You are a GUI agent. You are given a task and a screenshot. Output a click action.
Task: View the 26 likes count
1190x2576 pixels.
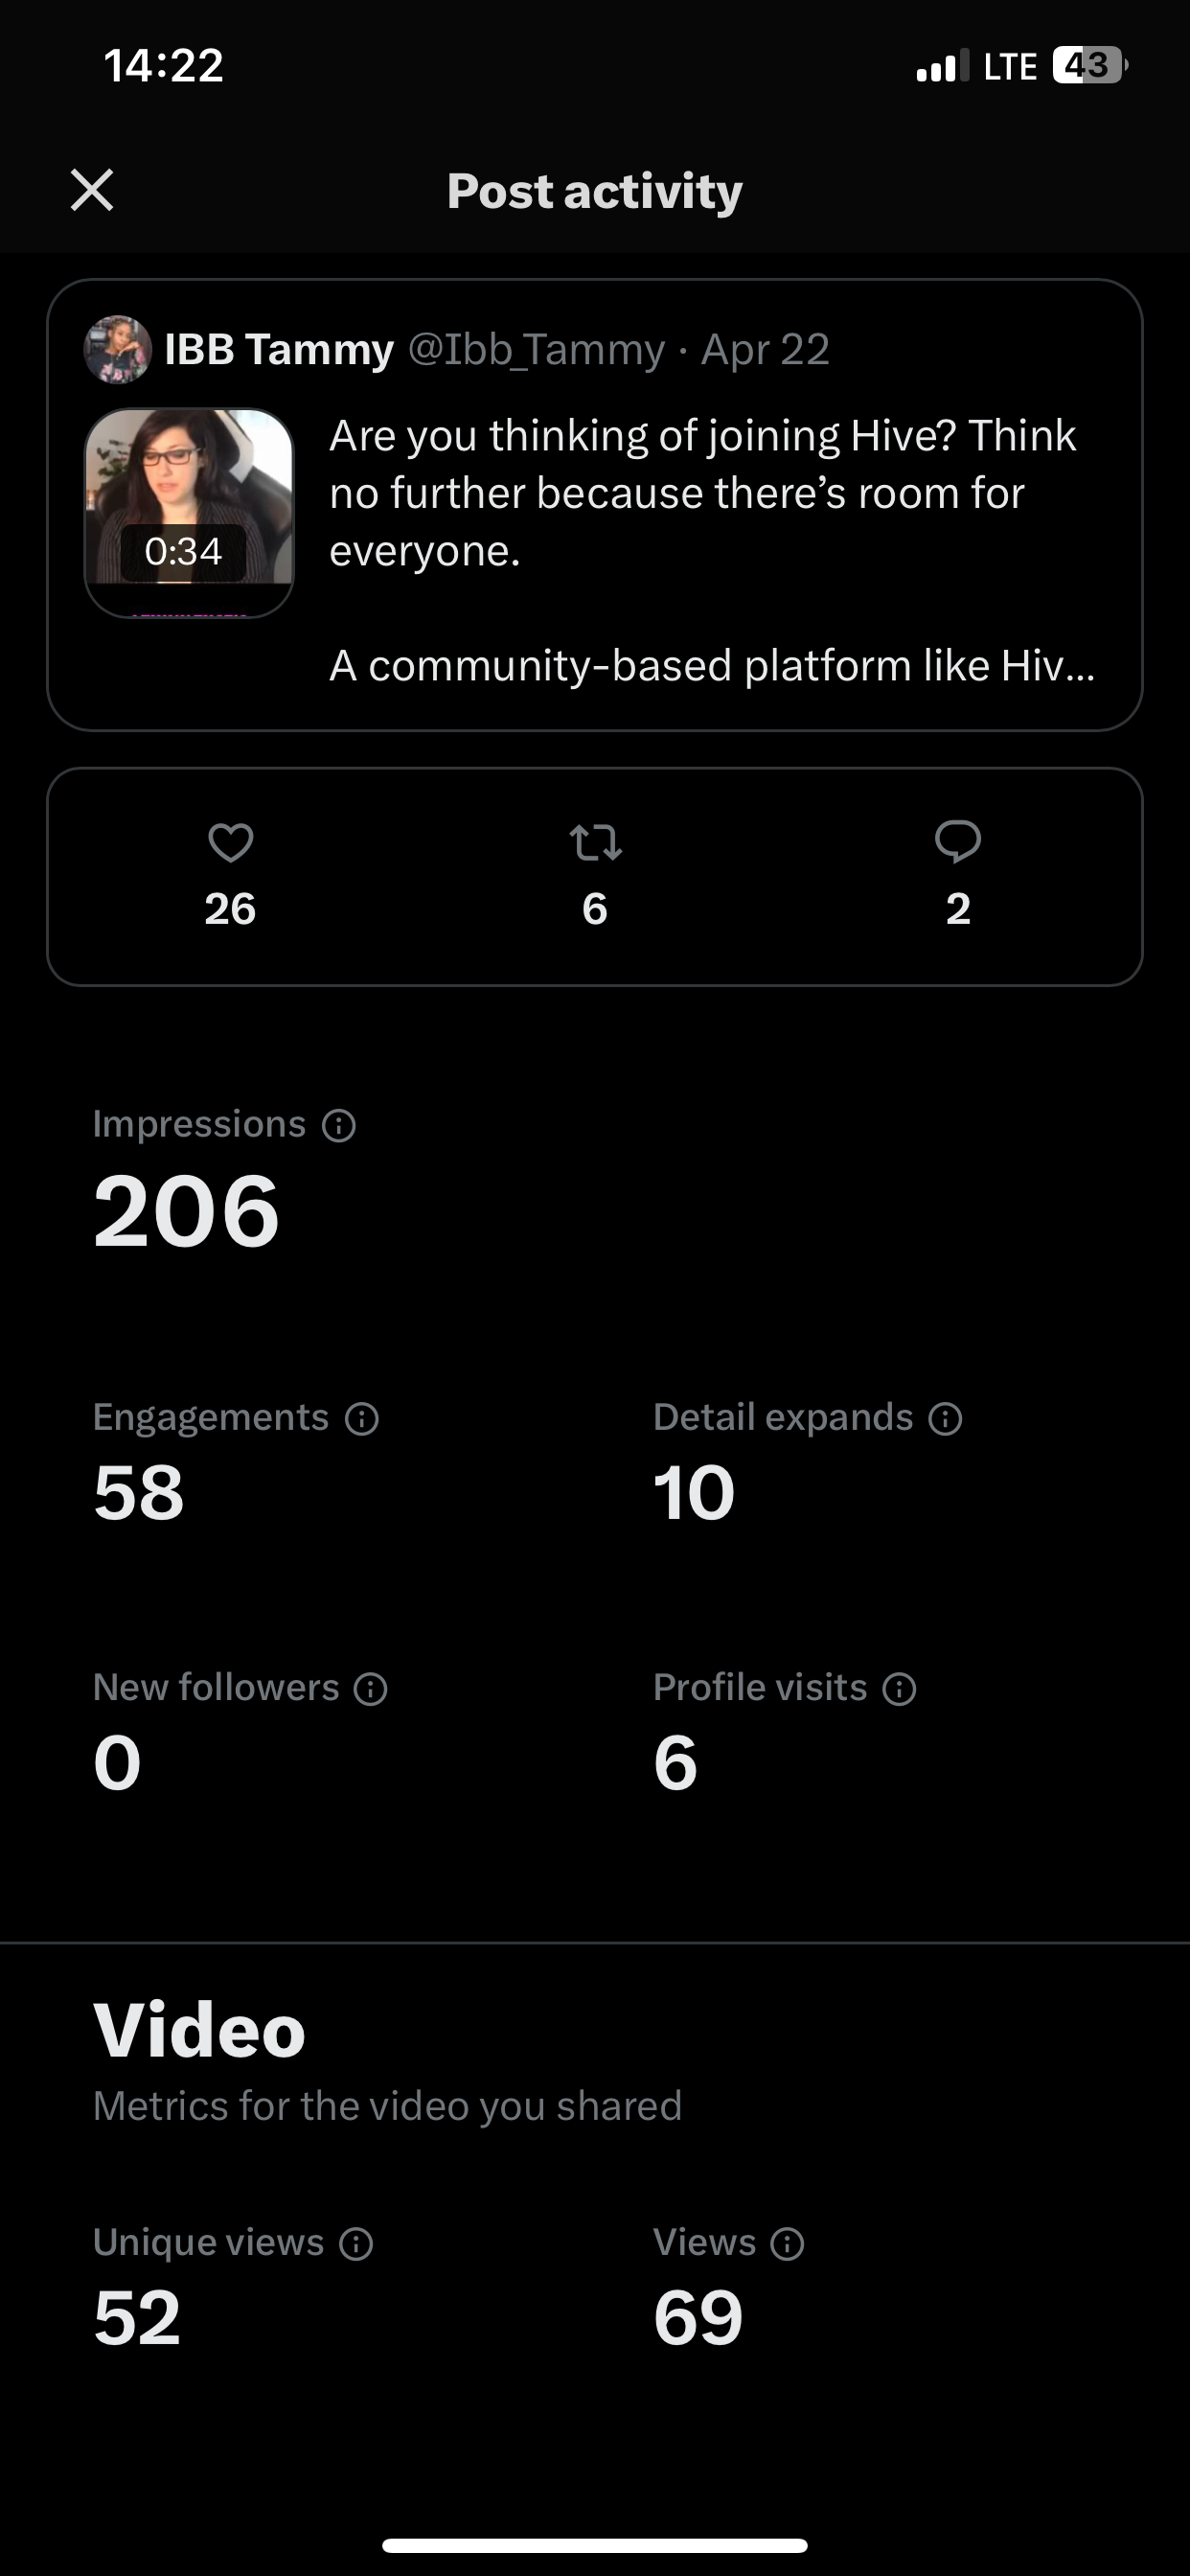(x=230, y=909)
